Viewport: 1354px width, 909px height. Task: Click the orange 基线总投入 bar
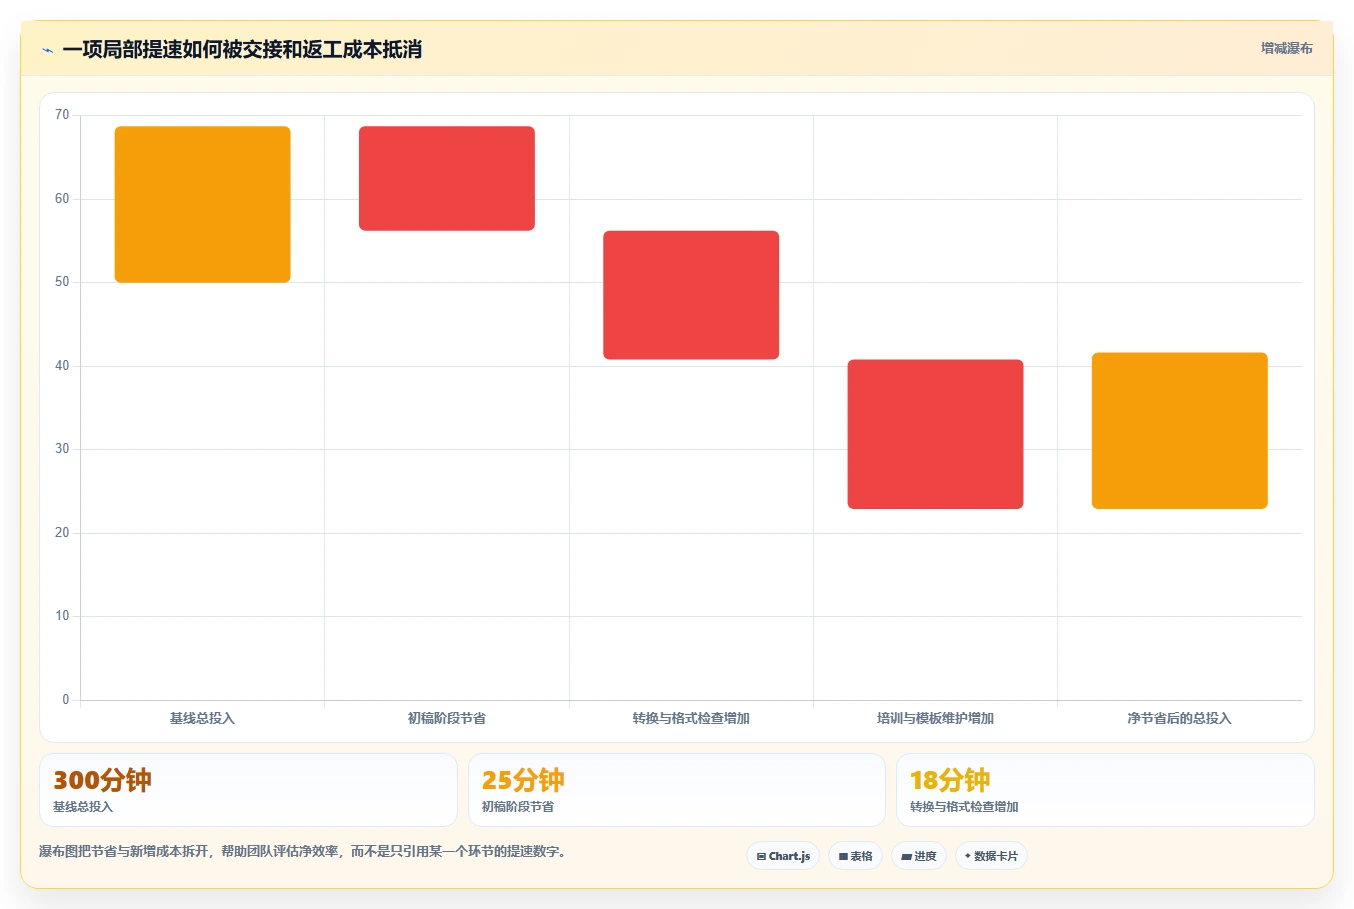[203, 204]
